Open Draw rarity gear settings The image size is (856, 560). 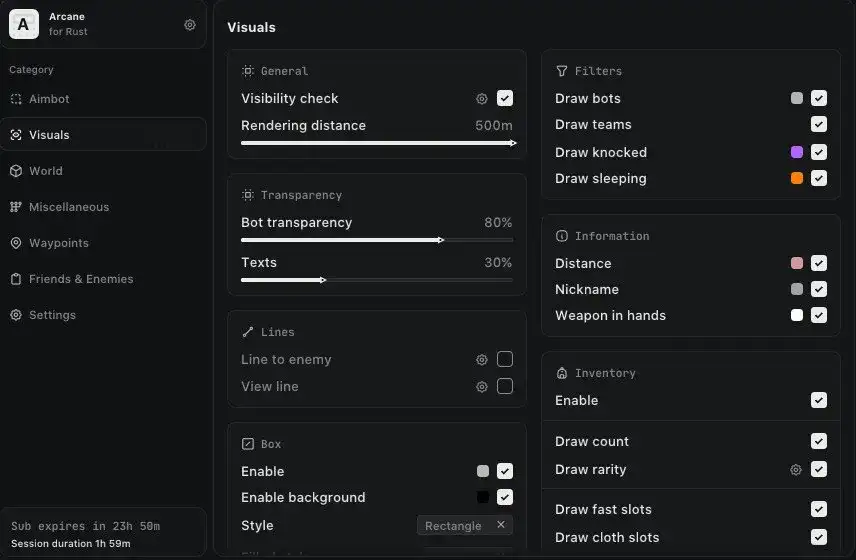click(796, 470)
